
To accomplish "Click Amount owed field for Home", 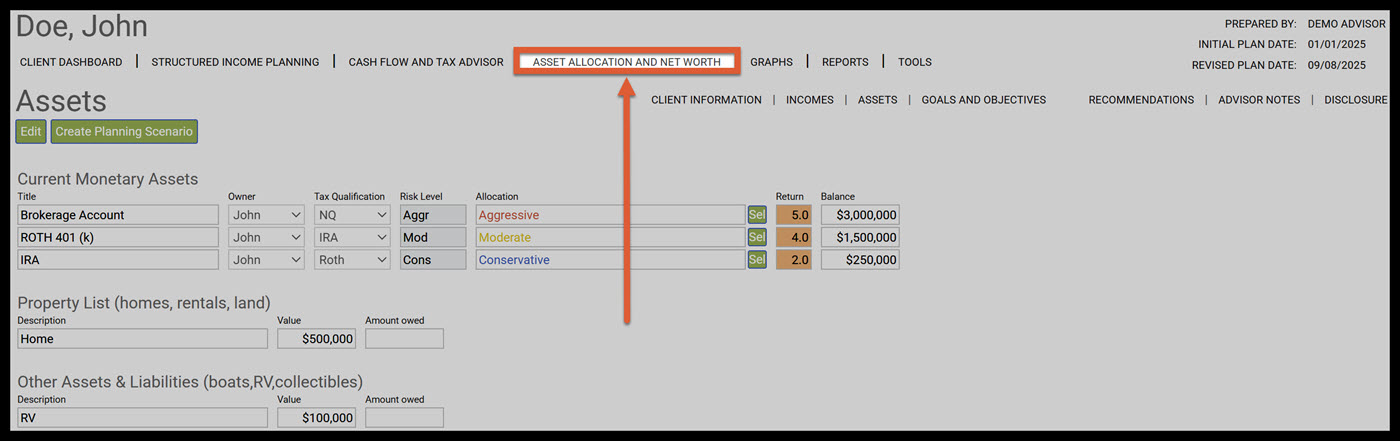I will (405, 339).
